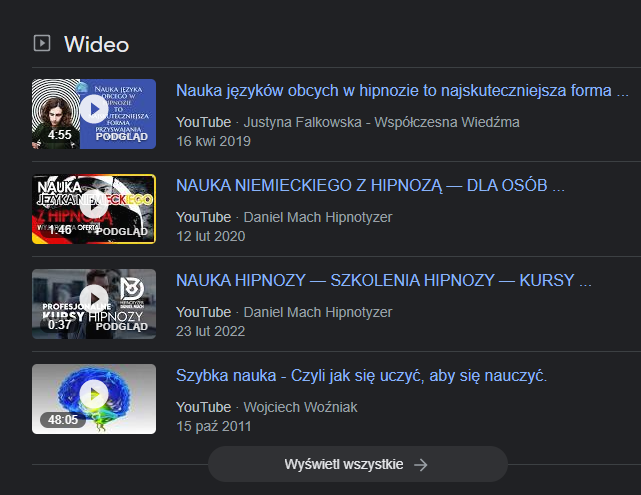Click YouTube source label of Justyna Falkowska video
The width and height of the screenshot is (641, 495).
click(x=204, y=122)
